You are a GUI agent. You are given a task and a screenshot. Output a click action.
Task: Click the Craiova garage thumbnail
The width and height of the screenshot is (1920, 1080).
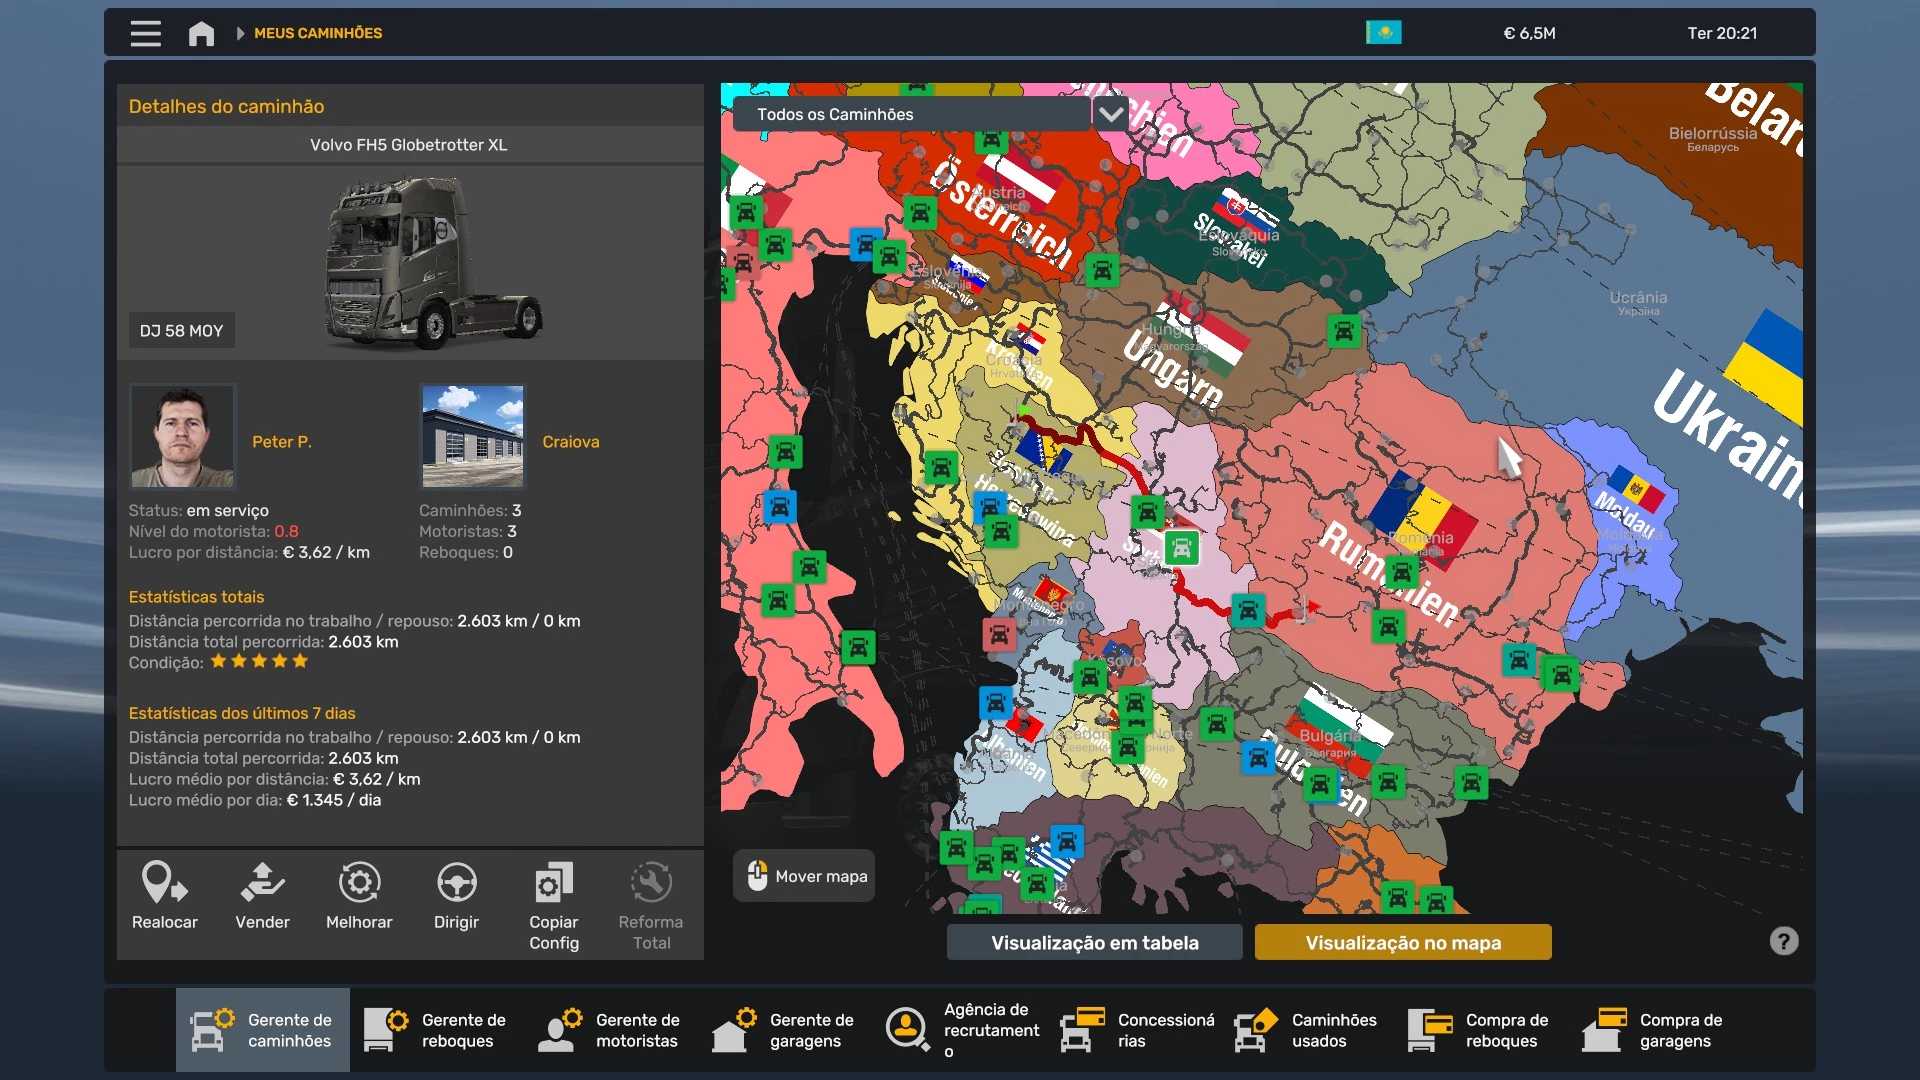tap(472, 436)
